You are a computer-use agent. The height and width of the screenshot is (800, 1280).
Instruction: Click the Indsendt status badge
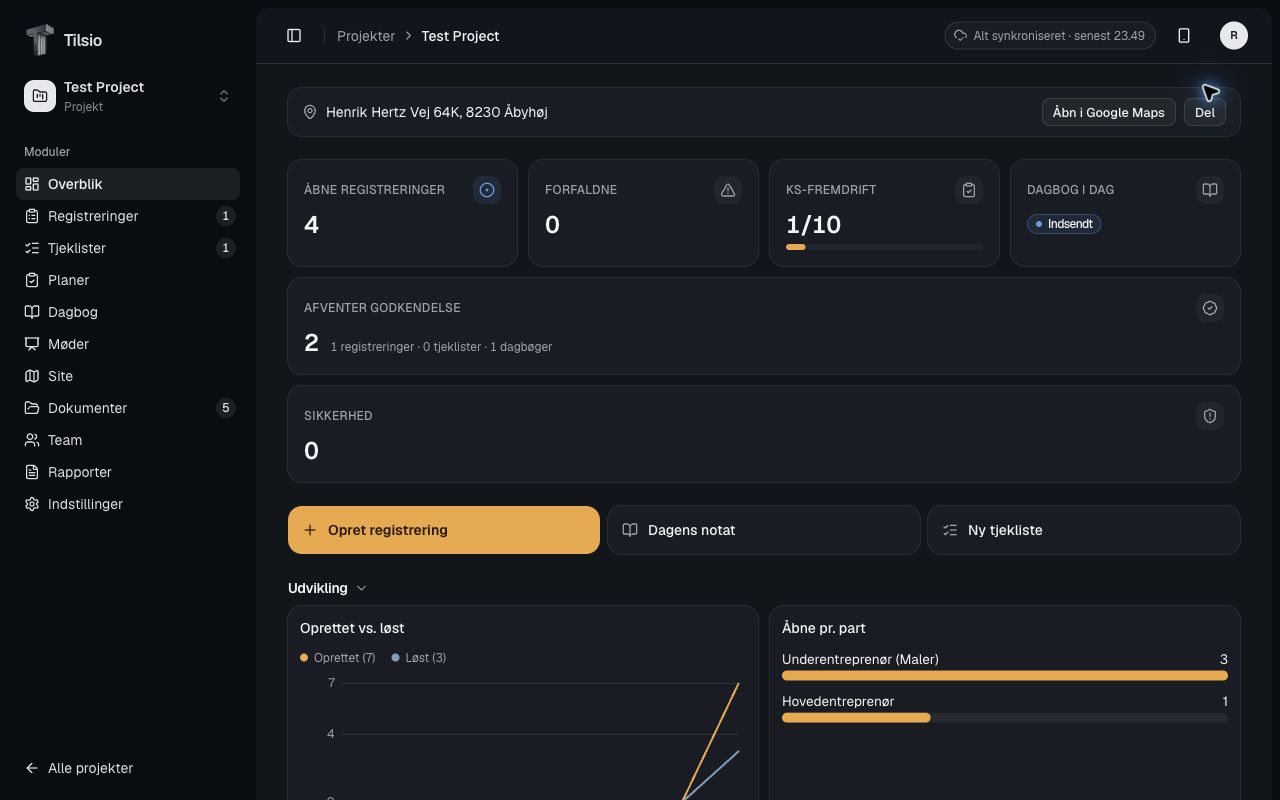coord(1064,224)
